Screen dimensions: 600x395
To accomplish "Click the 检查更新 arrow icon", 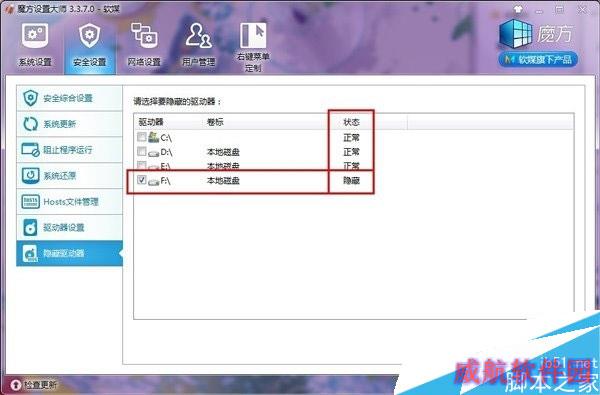I will (x=16, y=384).
